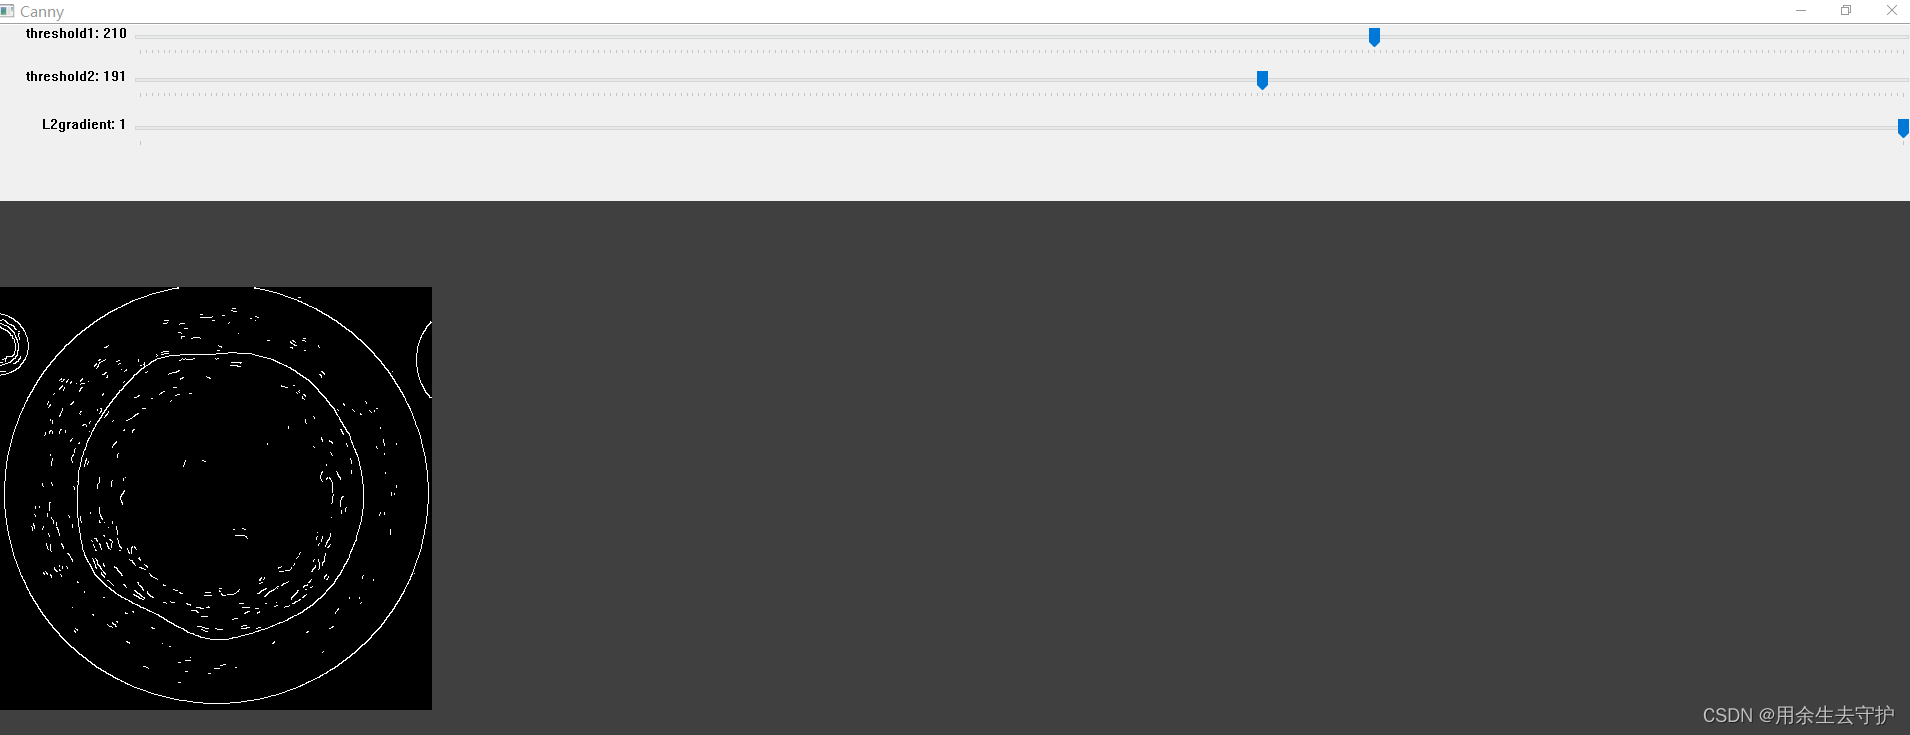The height and width of the screenshot is (735, 1910).
Task: Click the Canny title text
Action: click(42, 12)
